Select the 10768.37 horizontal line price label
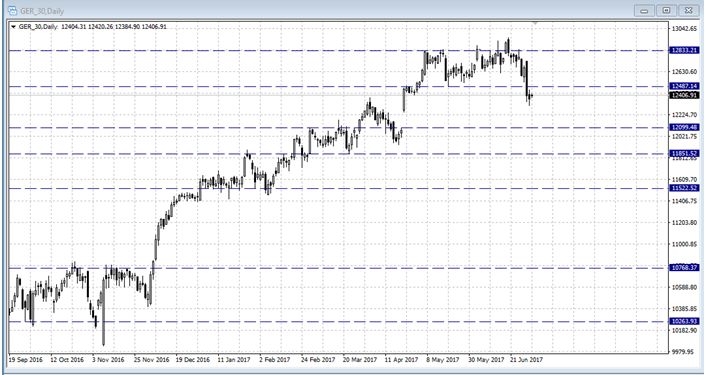This screenshot has width=705, height=375. pyautogui.click(x=684, y=268)
